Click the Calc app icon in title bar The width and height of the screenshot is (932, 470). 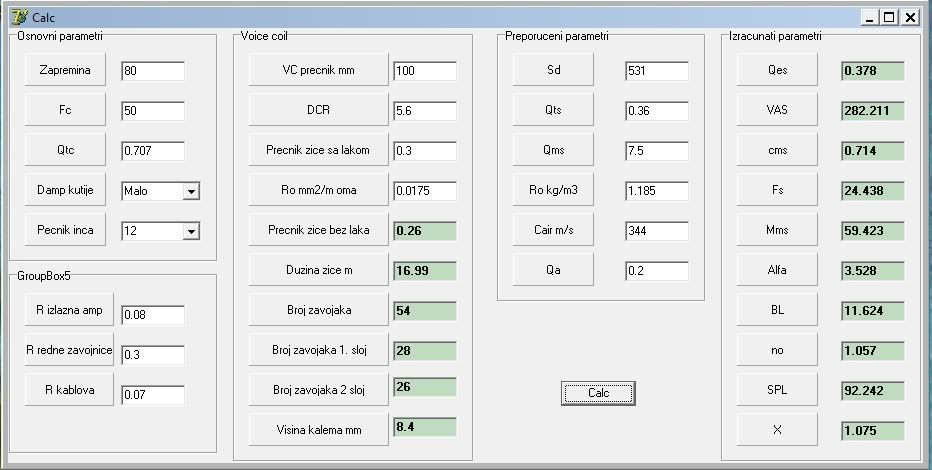(18, 17)
